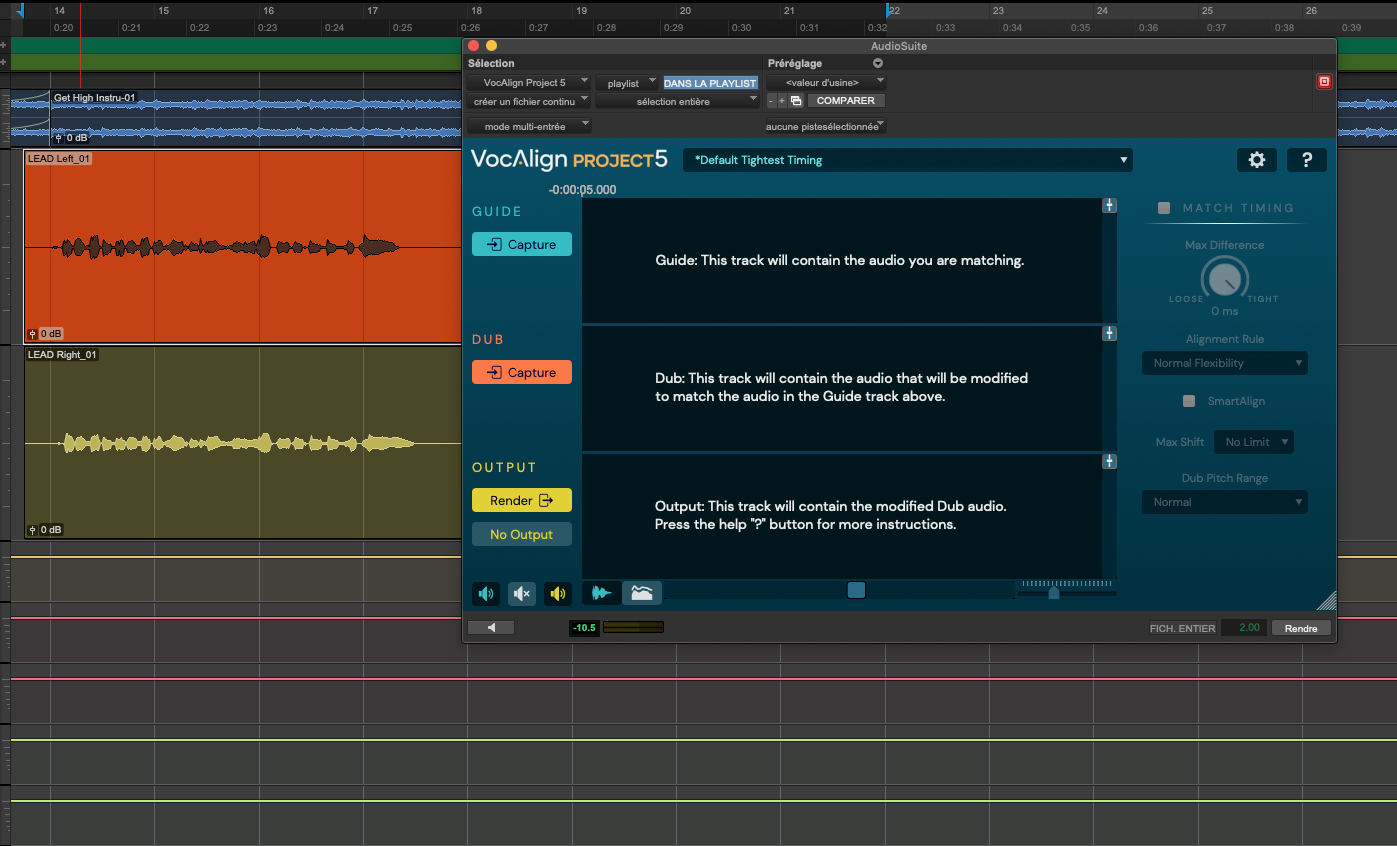This screenshot has height=846, width=1397.
Task: Click the Rendre button at bottom
Action: pyautogui.click(x=1301, y=628)
